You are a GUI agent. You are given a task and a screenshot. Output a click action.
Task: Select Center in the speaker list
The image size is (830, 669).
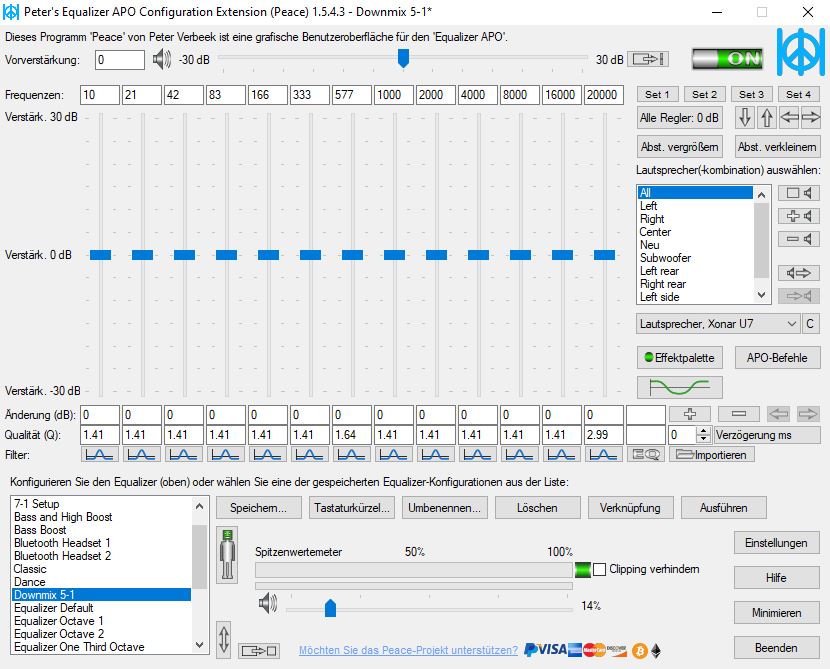655,232
